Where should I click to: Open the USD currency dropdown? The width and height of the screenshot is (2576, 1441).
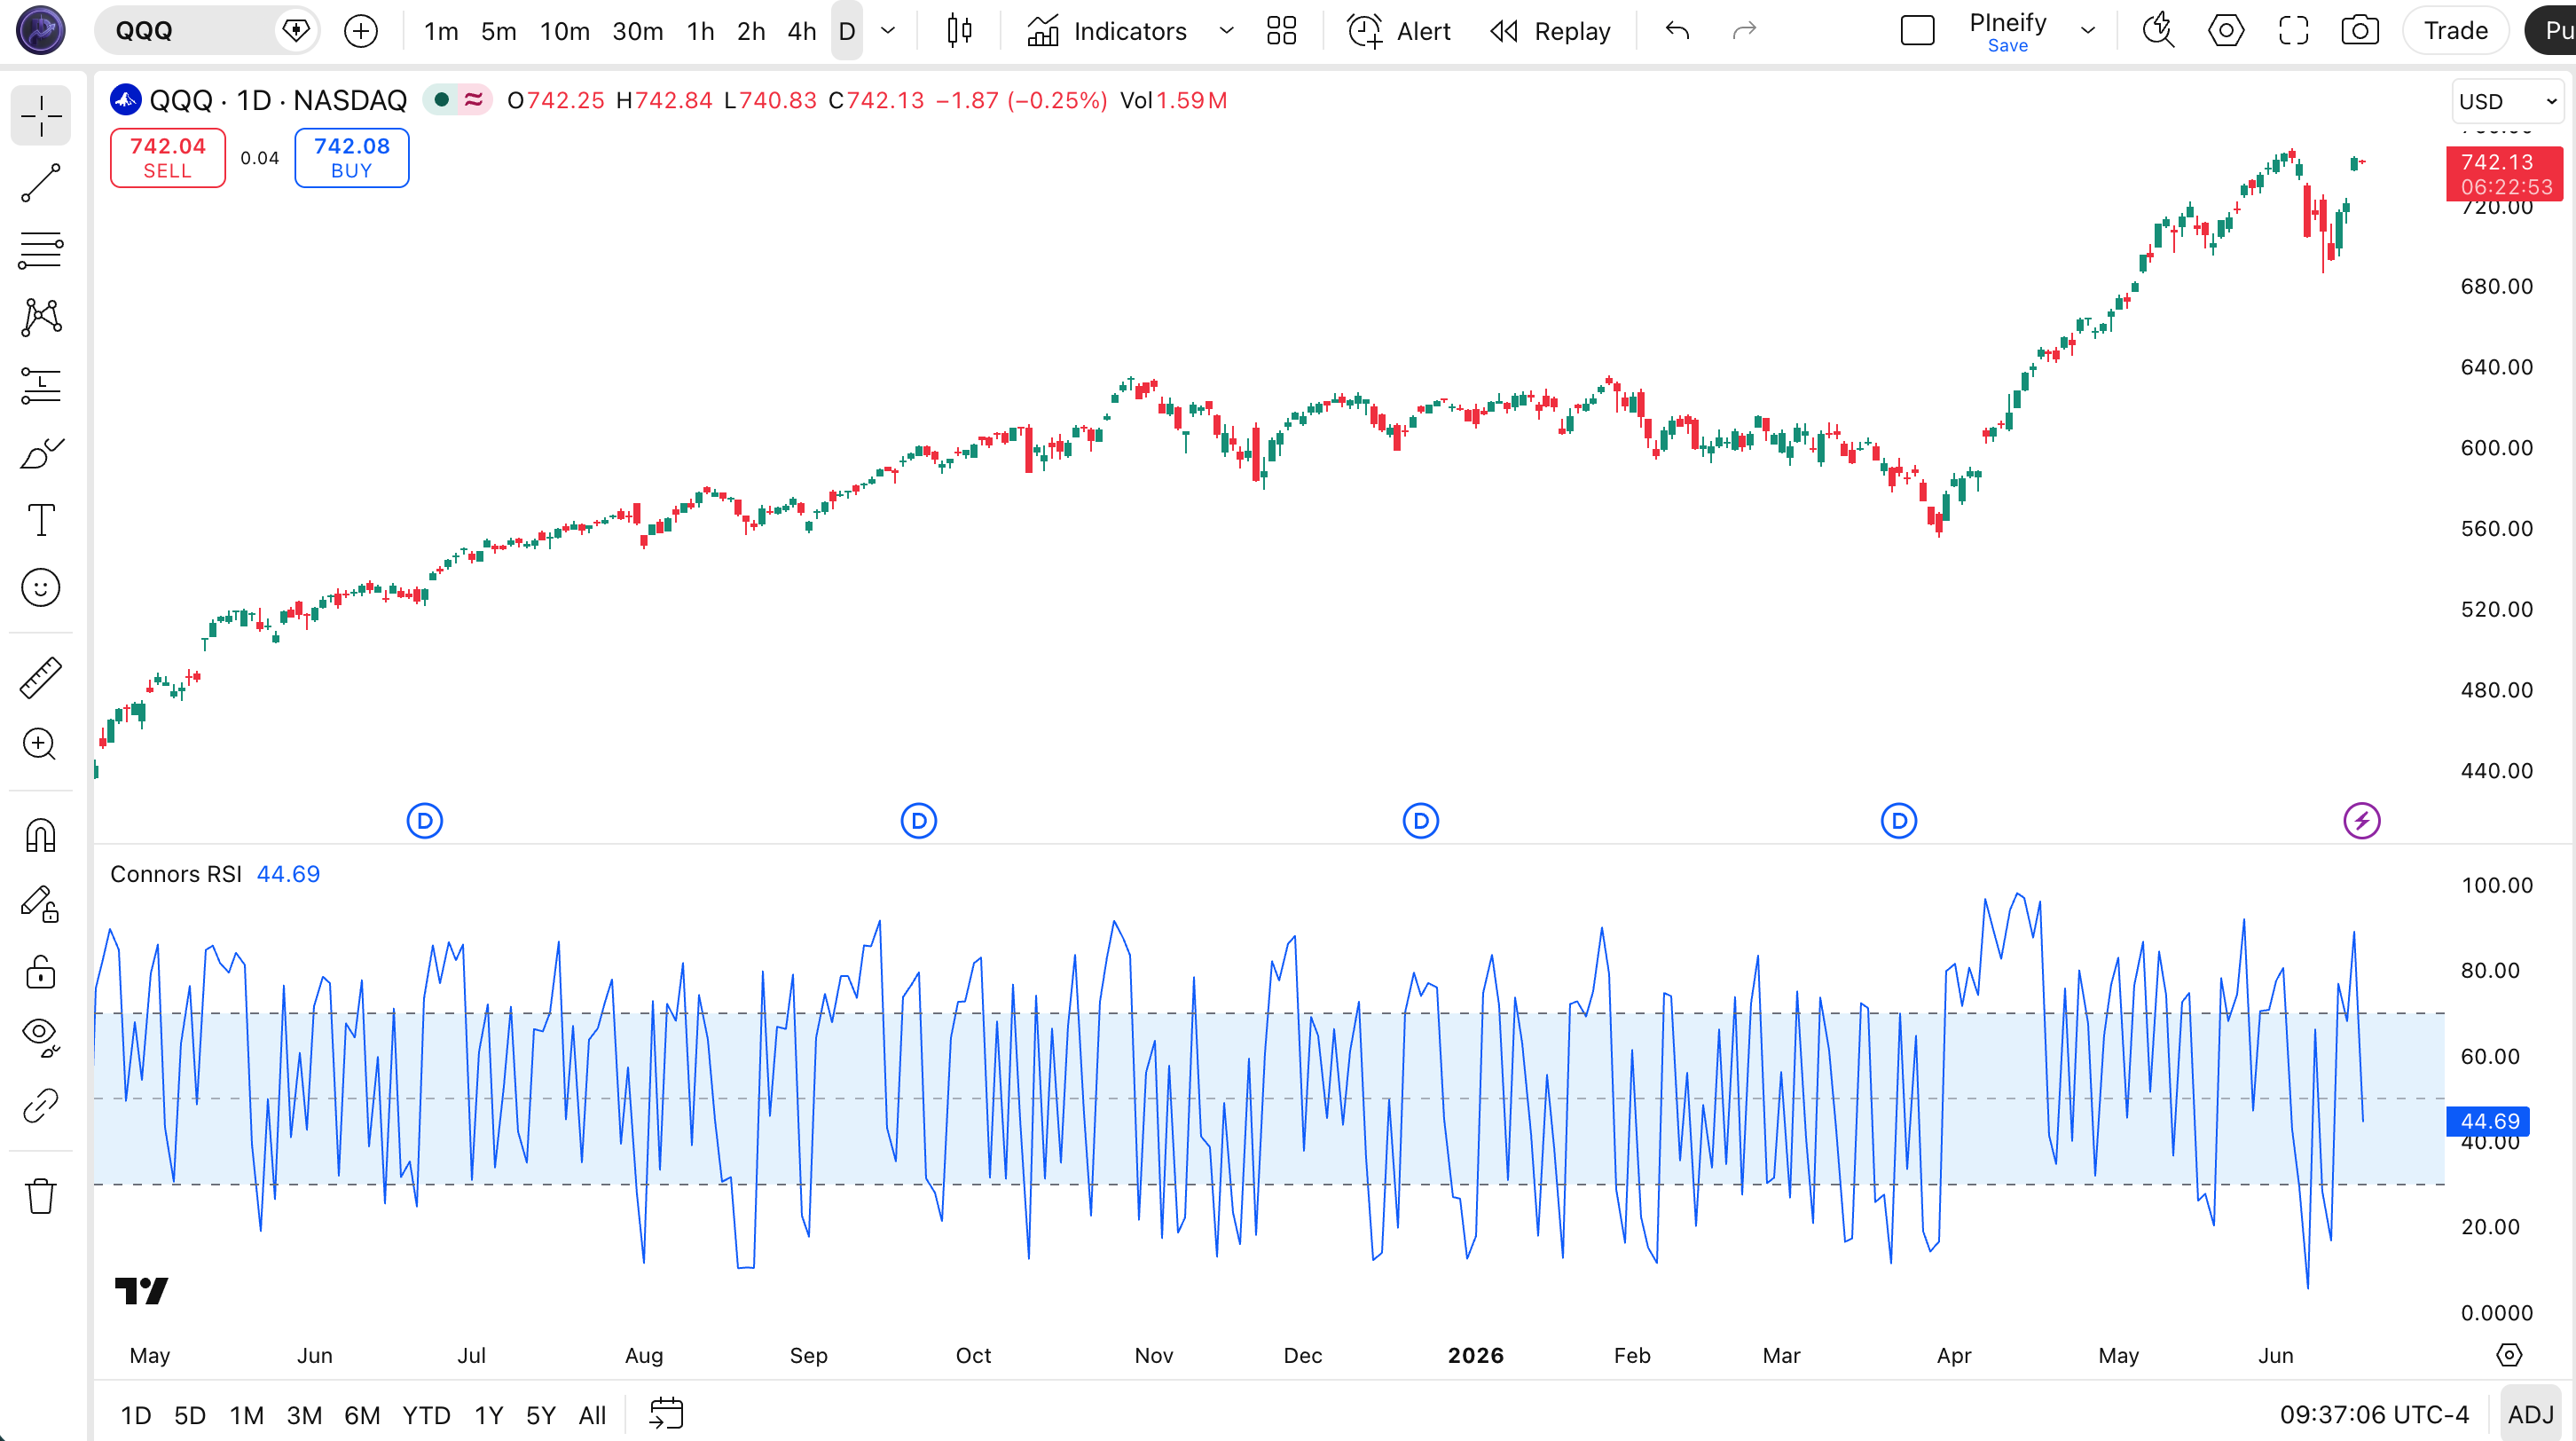tap(2507, 101)
